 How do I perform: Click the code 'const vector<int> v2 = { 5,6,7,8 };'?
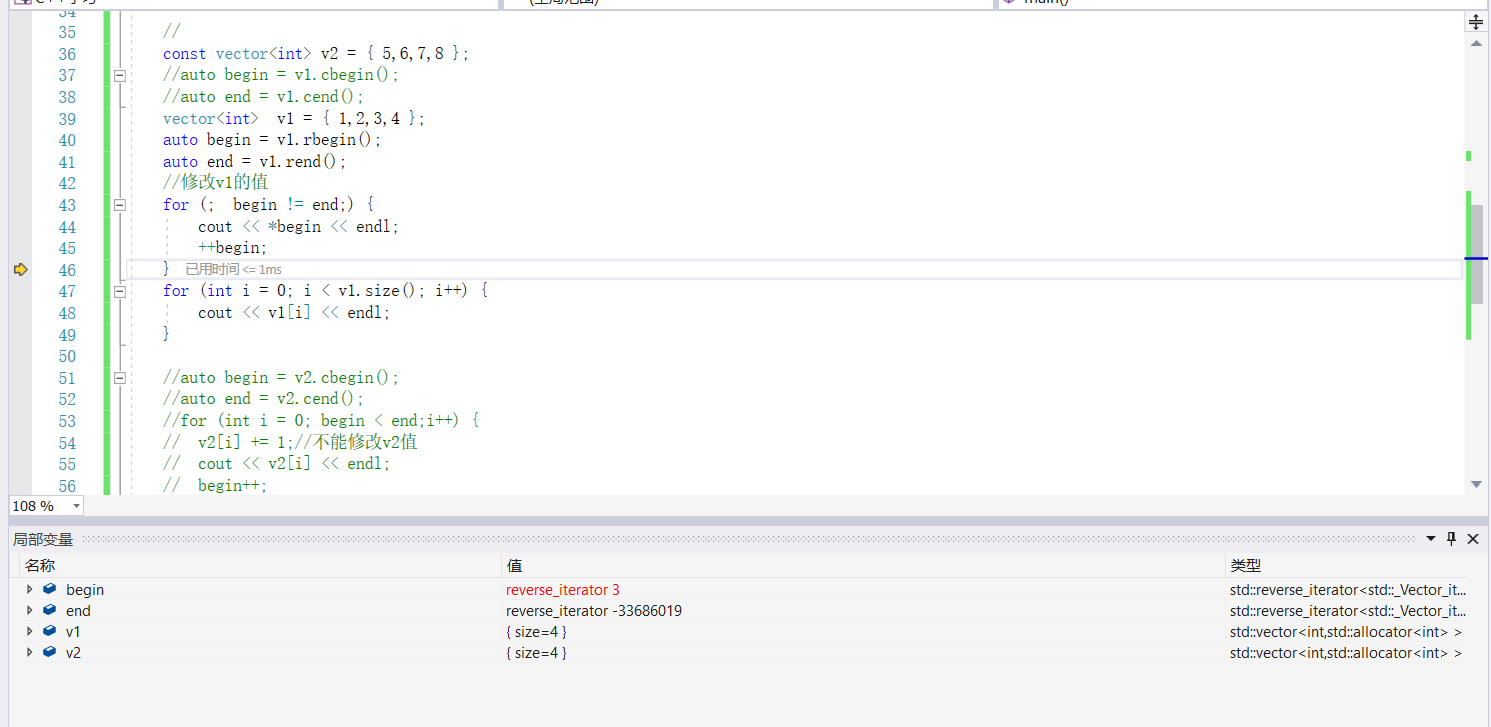point(316,54)
